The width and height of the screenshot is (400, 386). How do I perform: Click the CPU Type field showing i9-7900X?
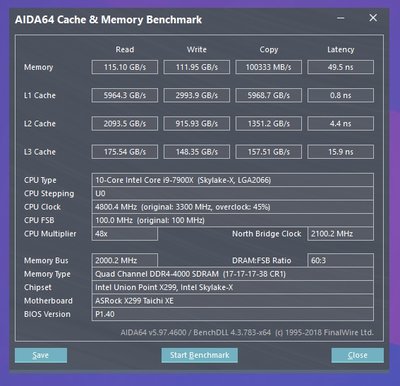tap(233, 180)
